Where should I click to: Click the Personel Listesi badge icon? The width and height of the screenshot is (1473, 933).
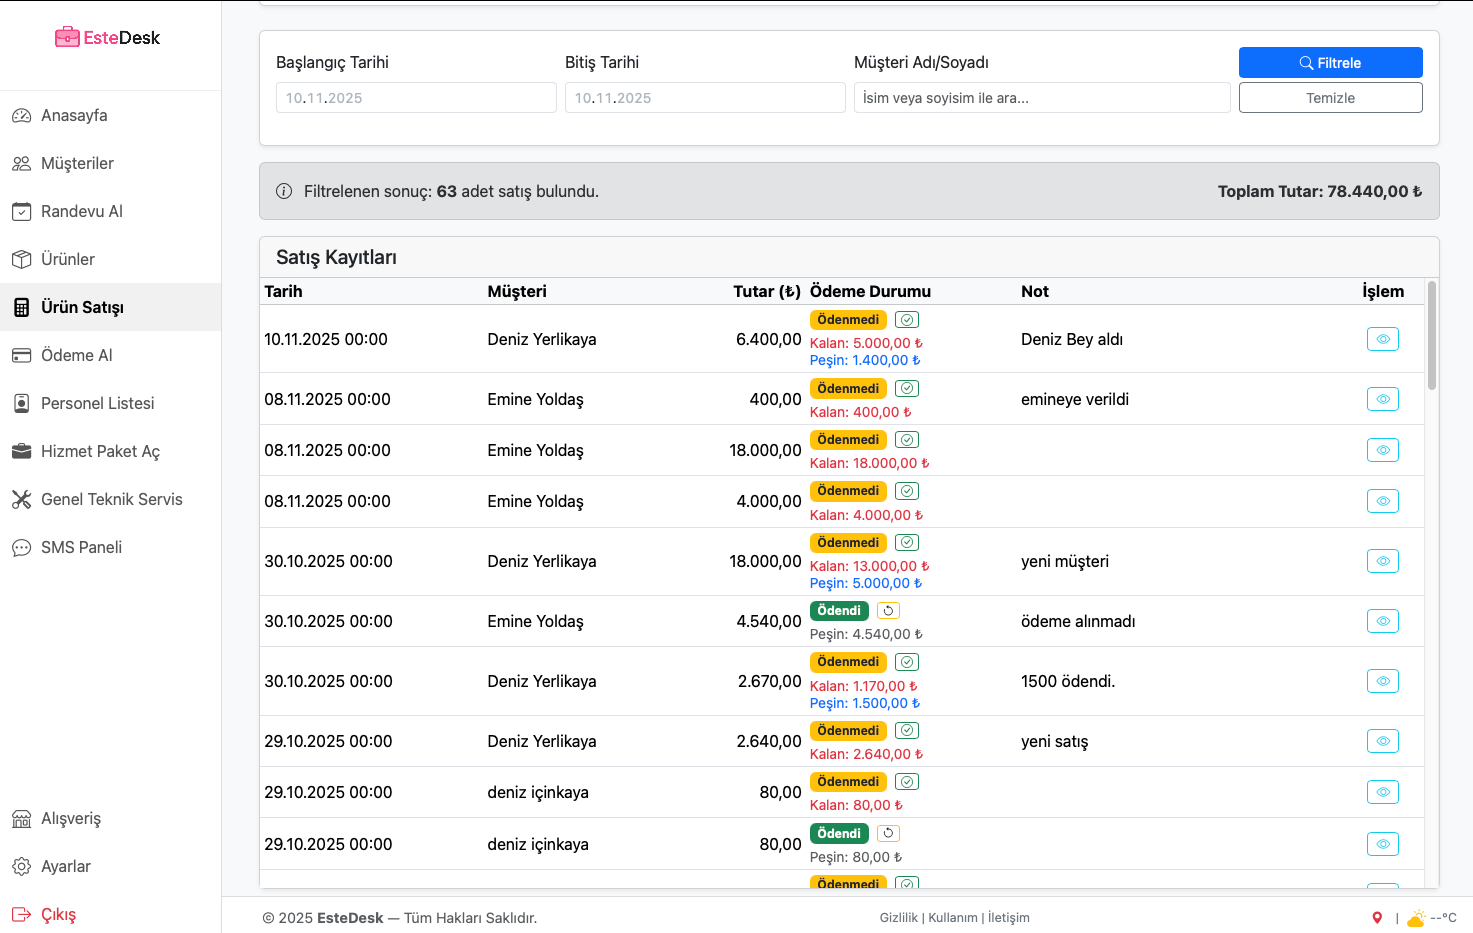[21, 403]
